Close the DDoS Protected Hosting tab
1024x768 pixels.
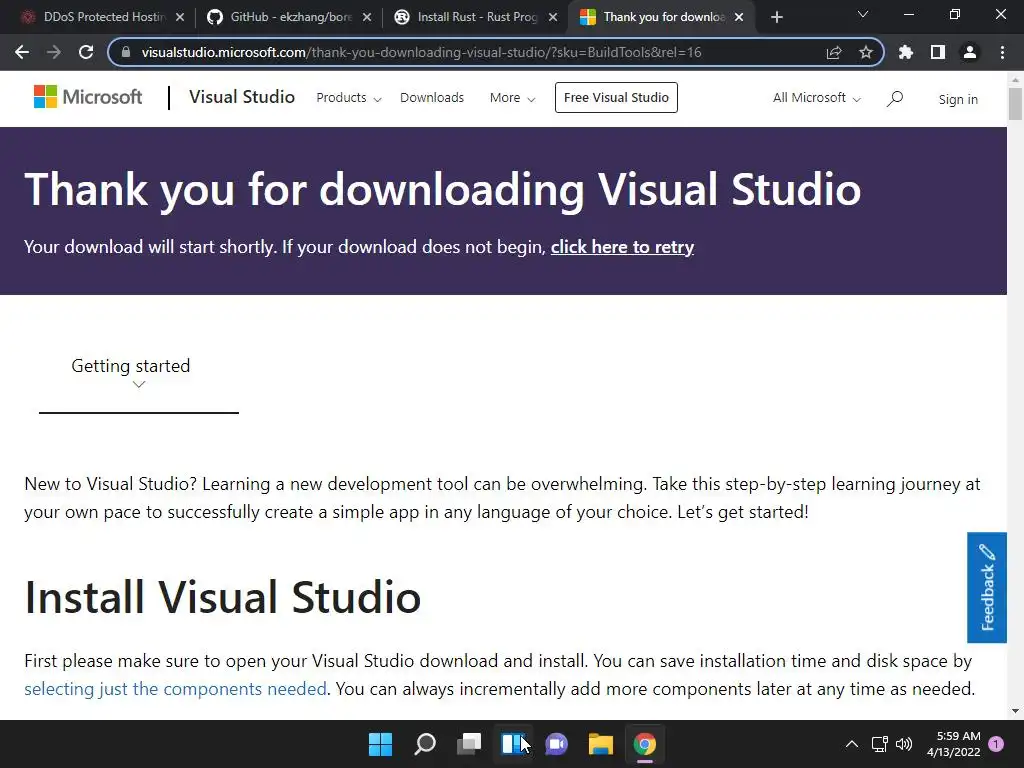click(180, 17)
